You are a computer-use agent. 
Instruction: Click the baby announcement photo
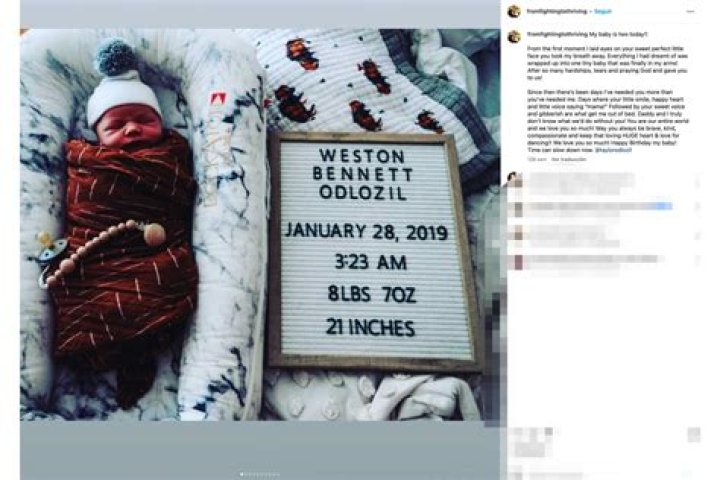click(260, 225)
